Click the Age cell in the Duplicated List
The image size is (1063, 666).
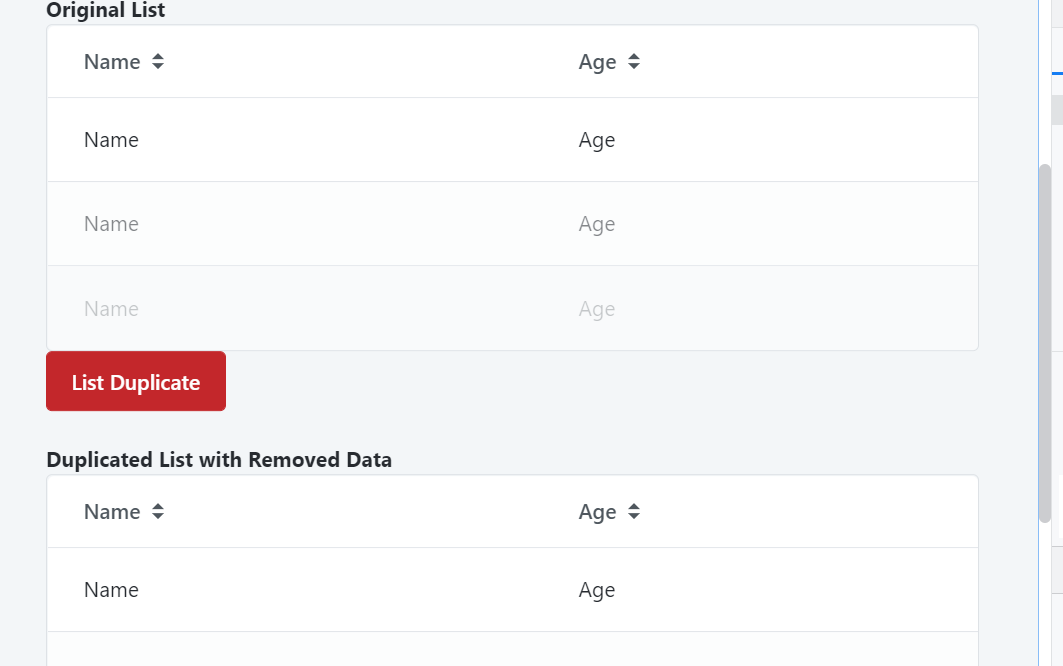point(597,590)
